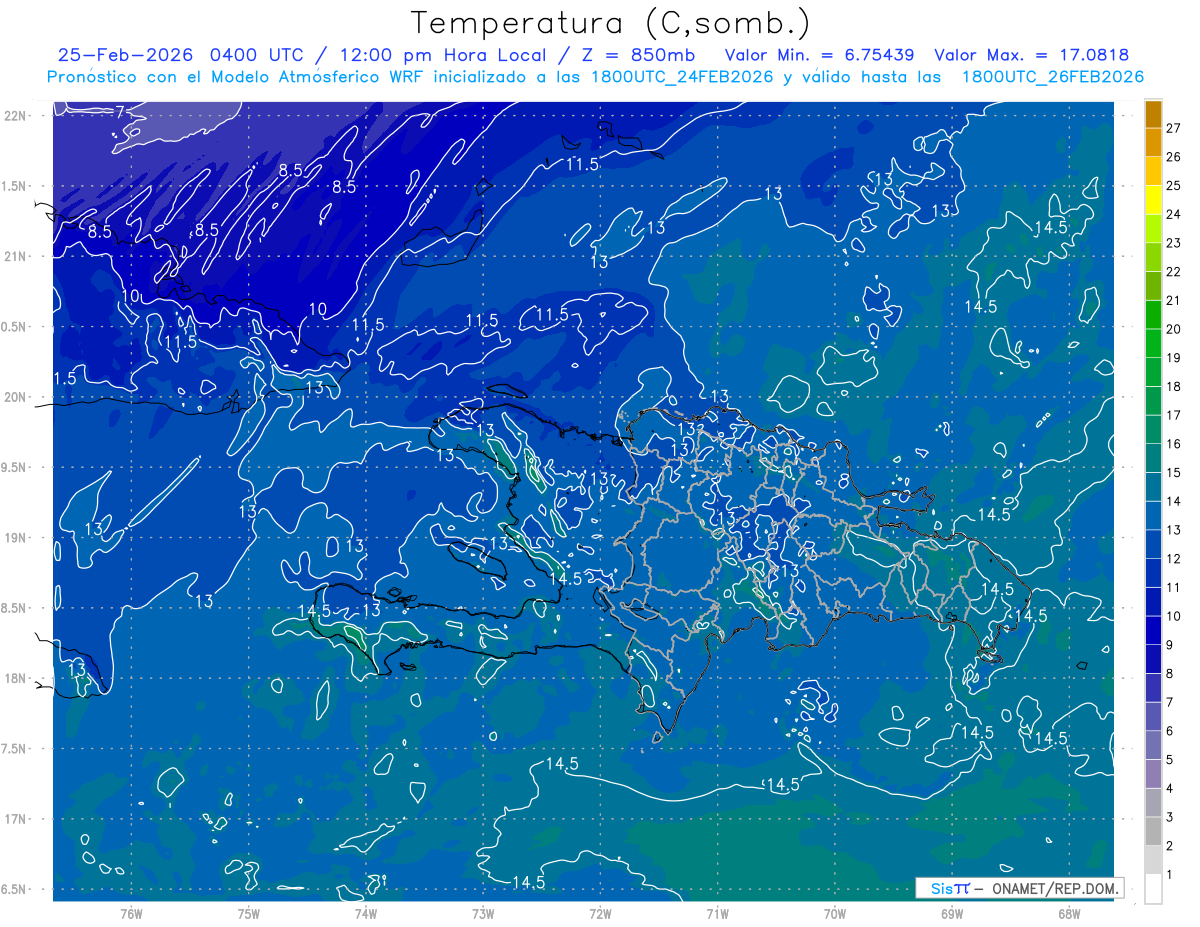The width and height of the screenshot is (1200, 927).
Task: Click the '75W' longitude axis label
Action: (249, 913)
